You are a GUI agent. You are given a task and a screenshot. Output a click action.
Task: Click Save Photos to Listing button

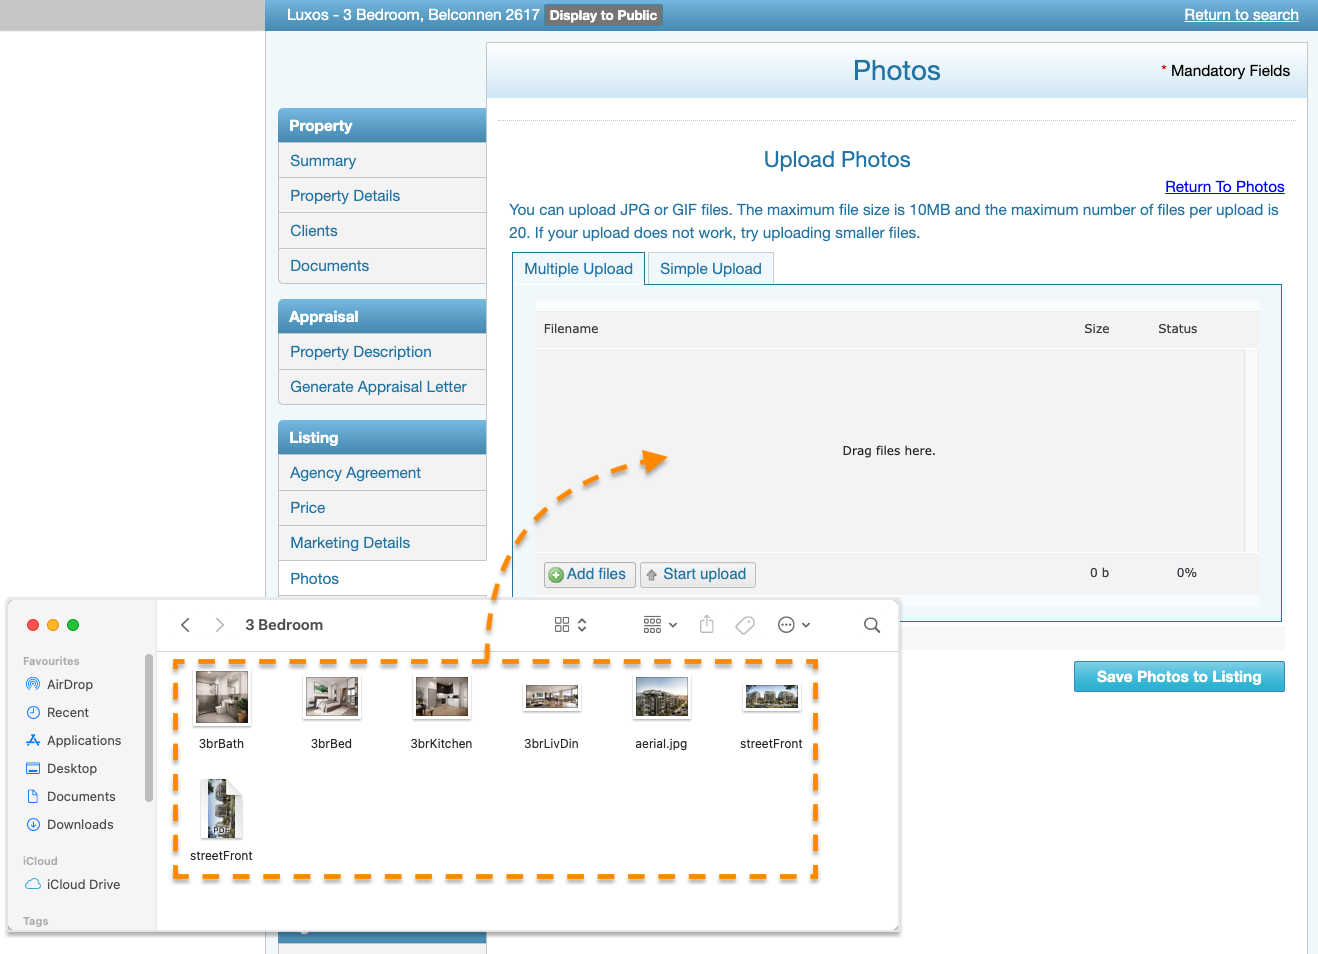pos(1178,677)
